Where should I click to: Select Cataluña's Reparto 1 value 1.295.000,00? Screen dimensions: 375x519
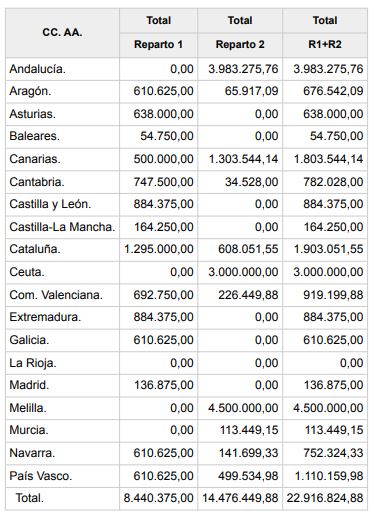[x=159, y=249]
